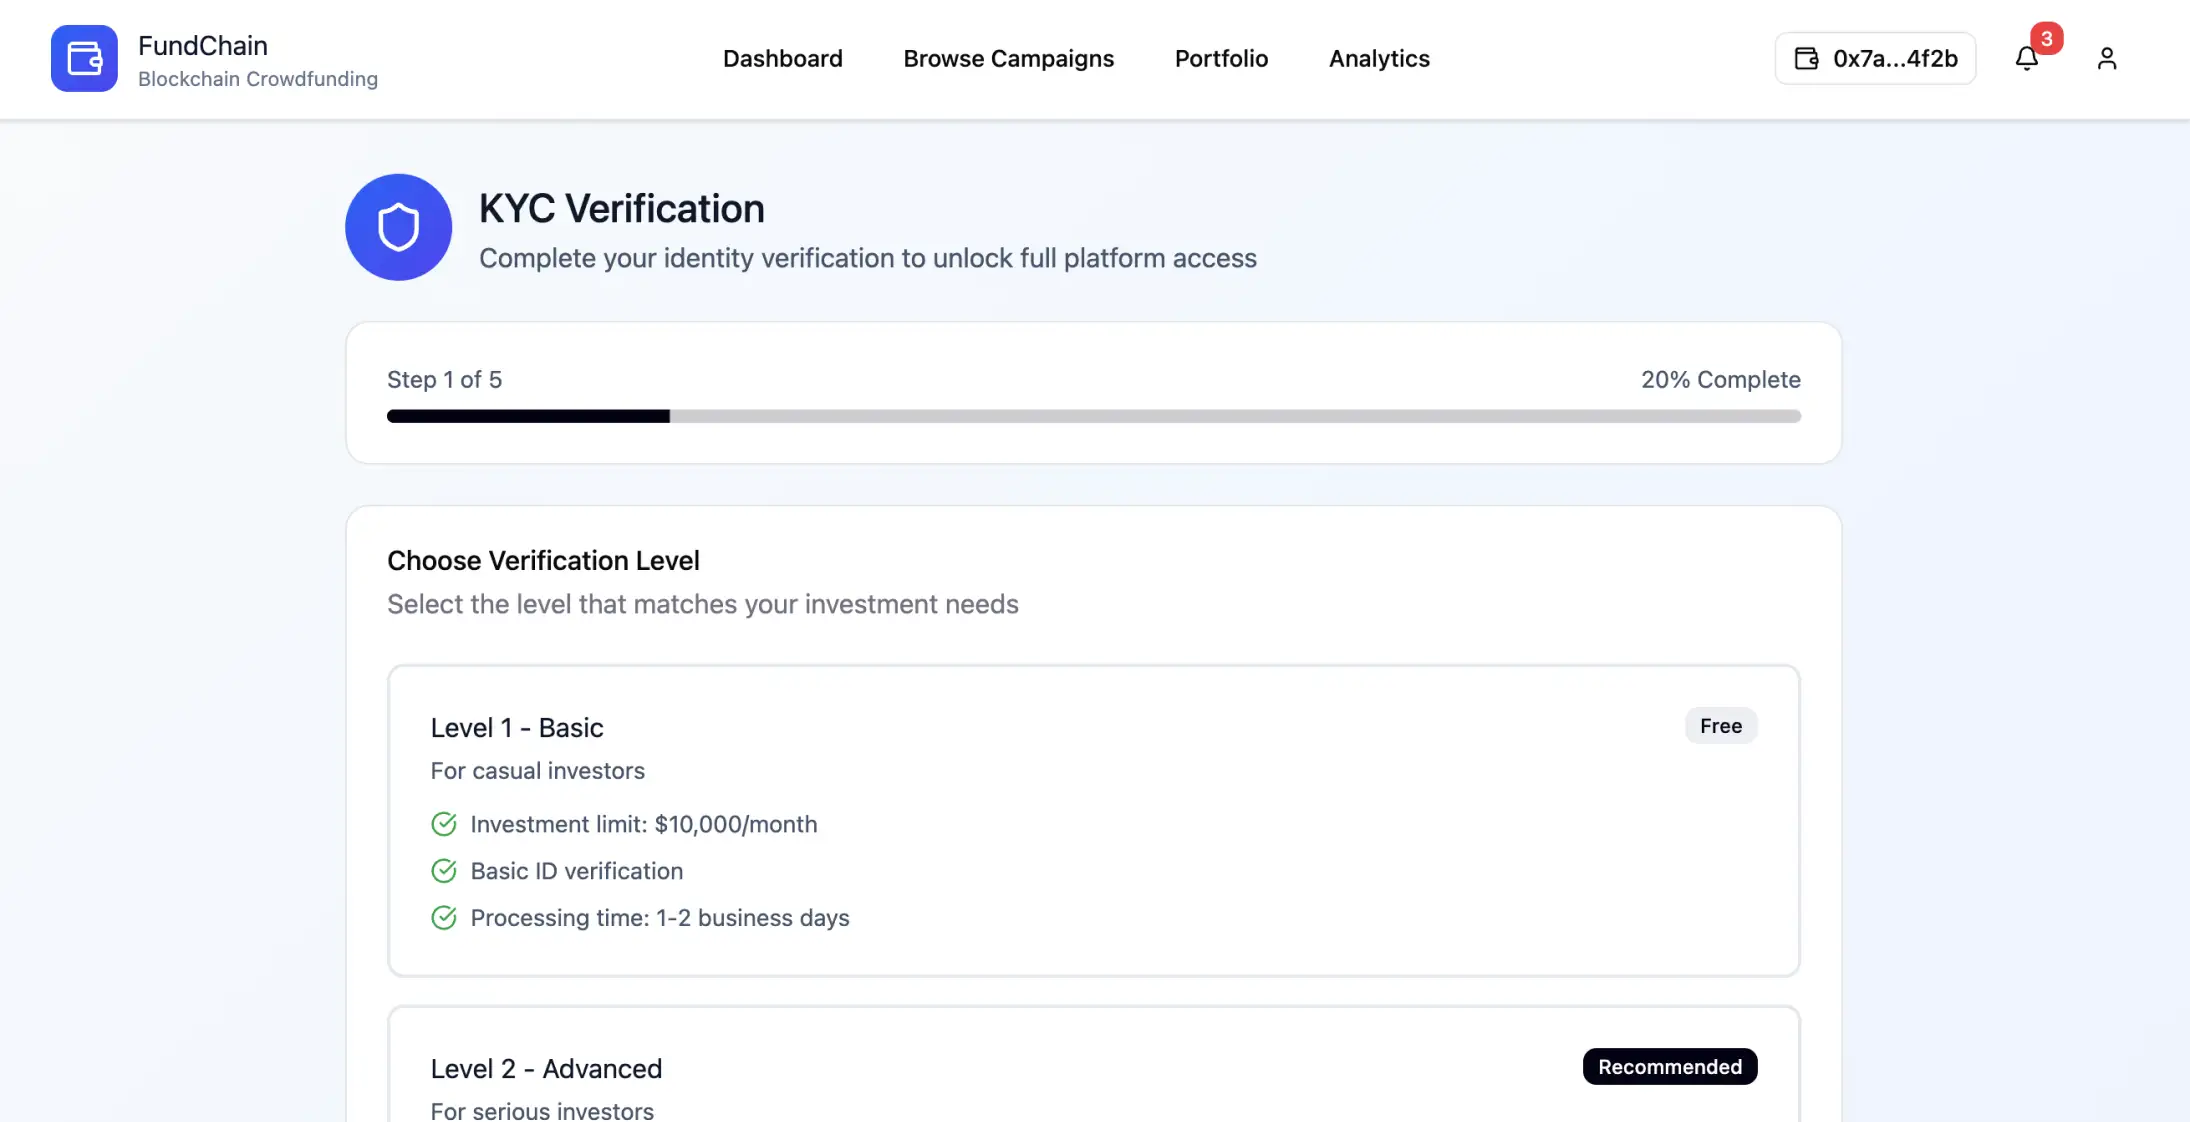Click the green check beside Investment limit
The width and height of the screenshot is (2190, 1122).
(444, 824)
